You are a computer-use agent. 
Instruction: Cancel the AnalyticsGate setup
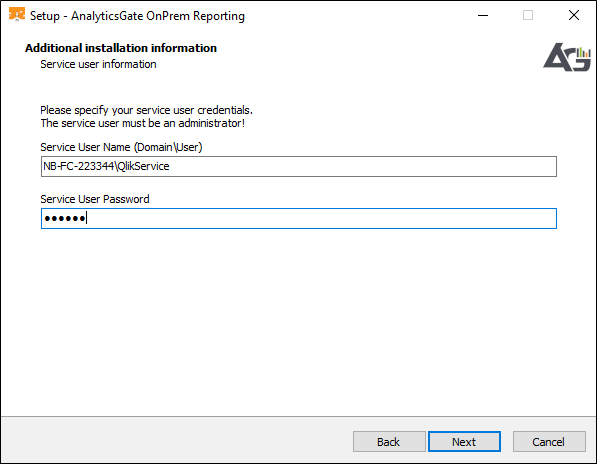tap(549, 442)
